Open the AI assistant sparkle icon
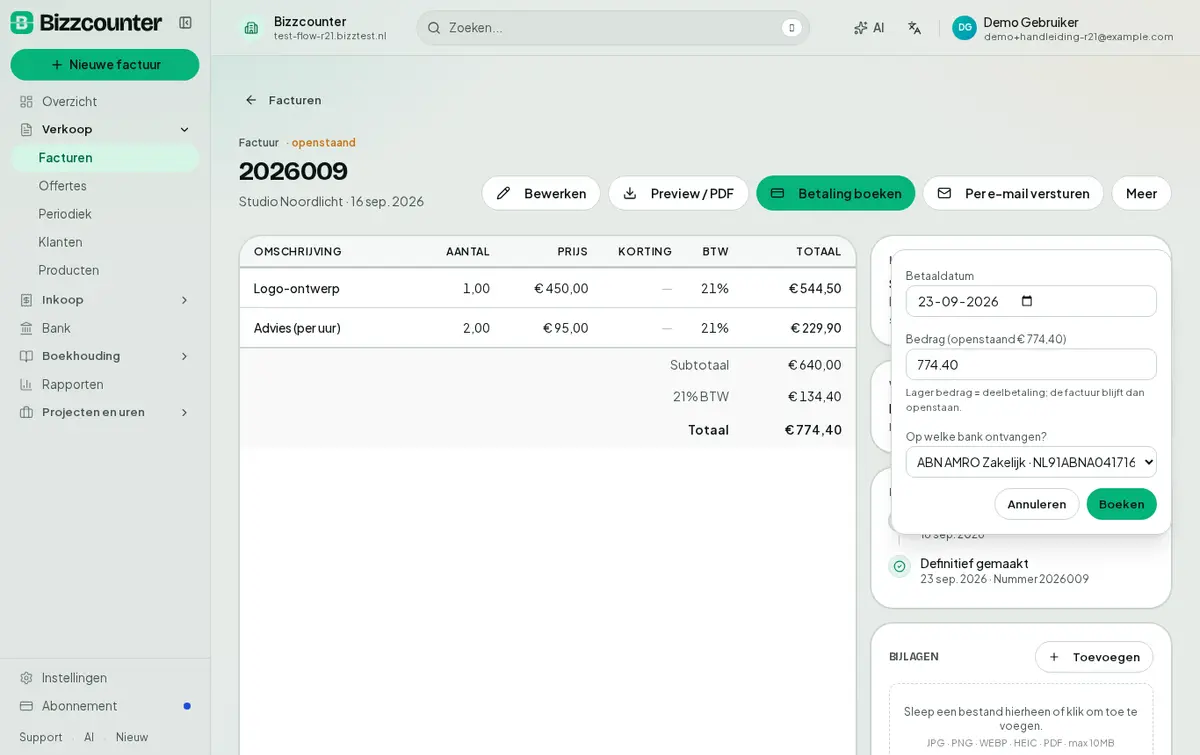1200x755 pixels. (861, 28)
